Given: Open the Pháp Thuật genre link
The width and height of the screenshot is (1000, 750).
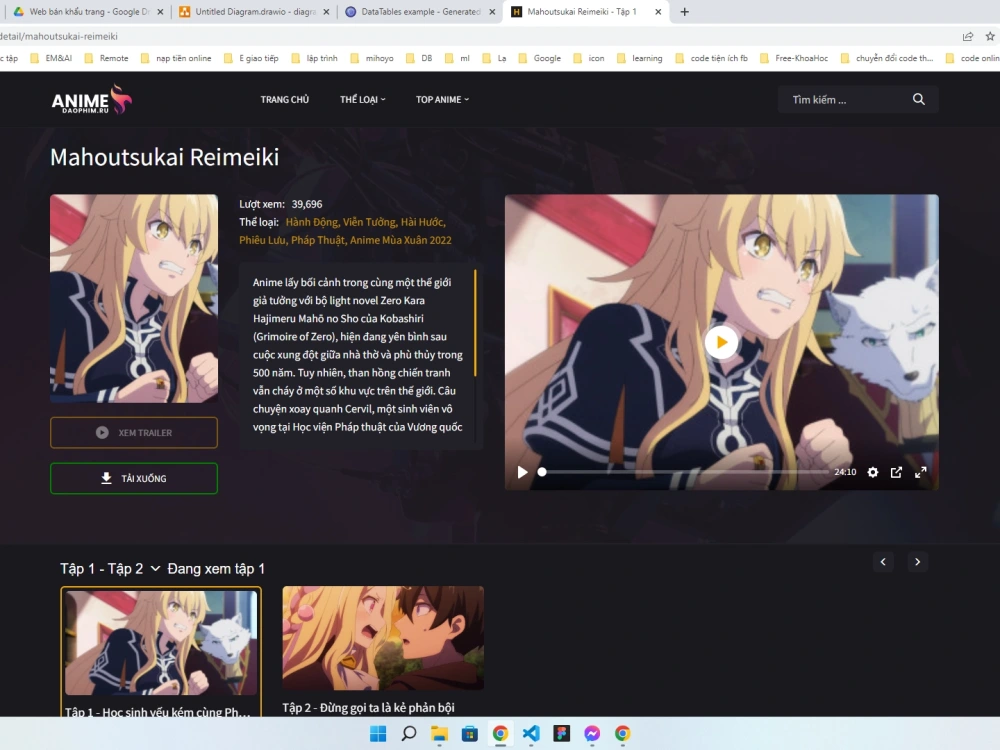Looking at the screenshot, I should click(x=318, y=240).
